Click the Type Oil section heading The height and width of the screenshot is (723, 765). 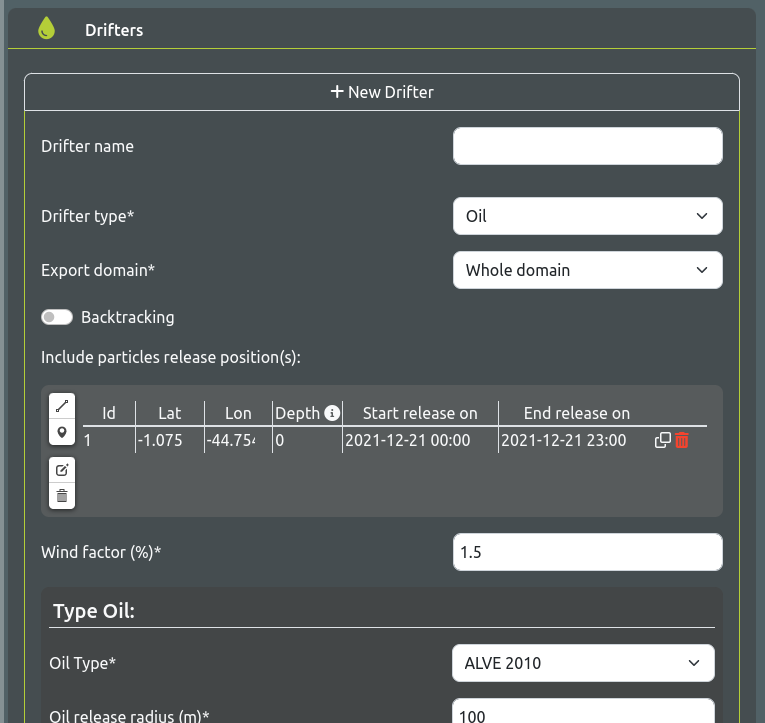point(94,611)
